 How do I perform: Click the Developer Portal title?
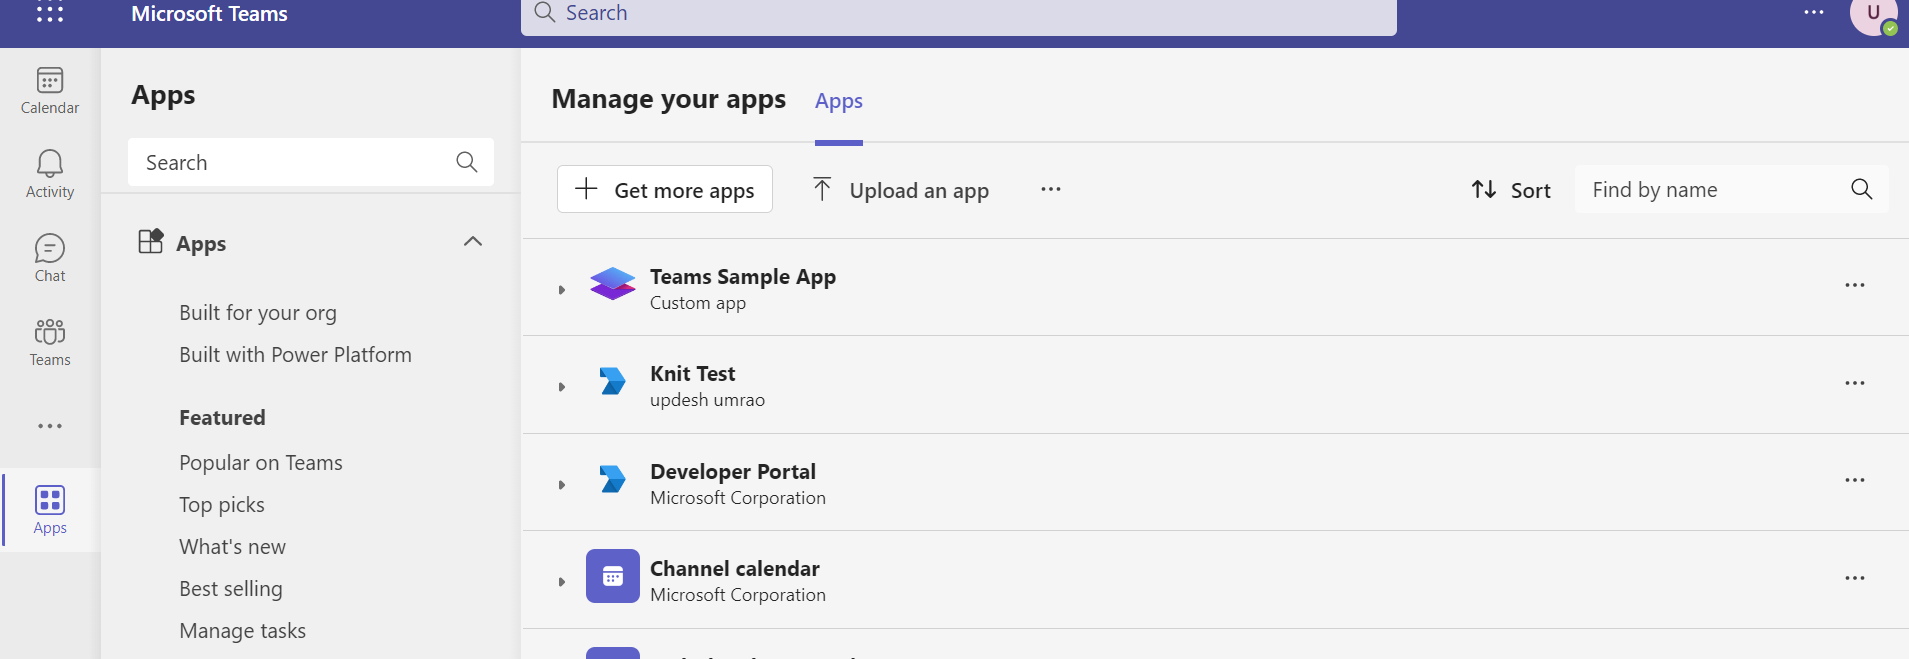coord(733,472)
